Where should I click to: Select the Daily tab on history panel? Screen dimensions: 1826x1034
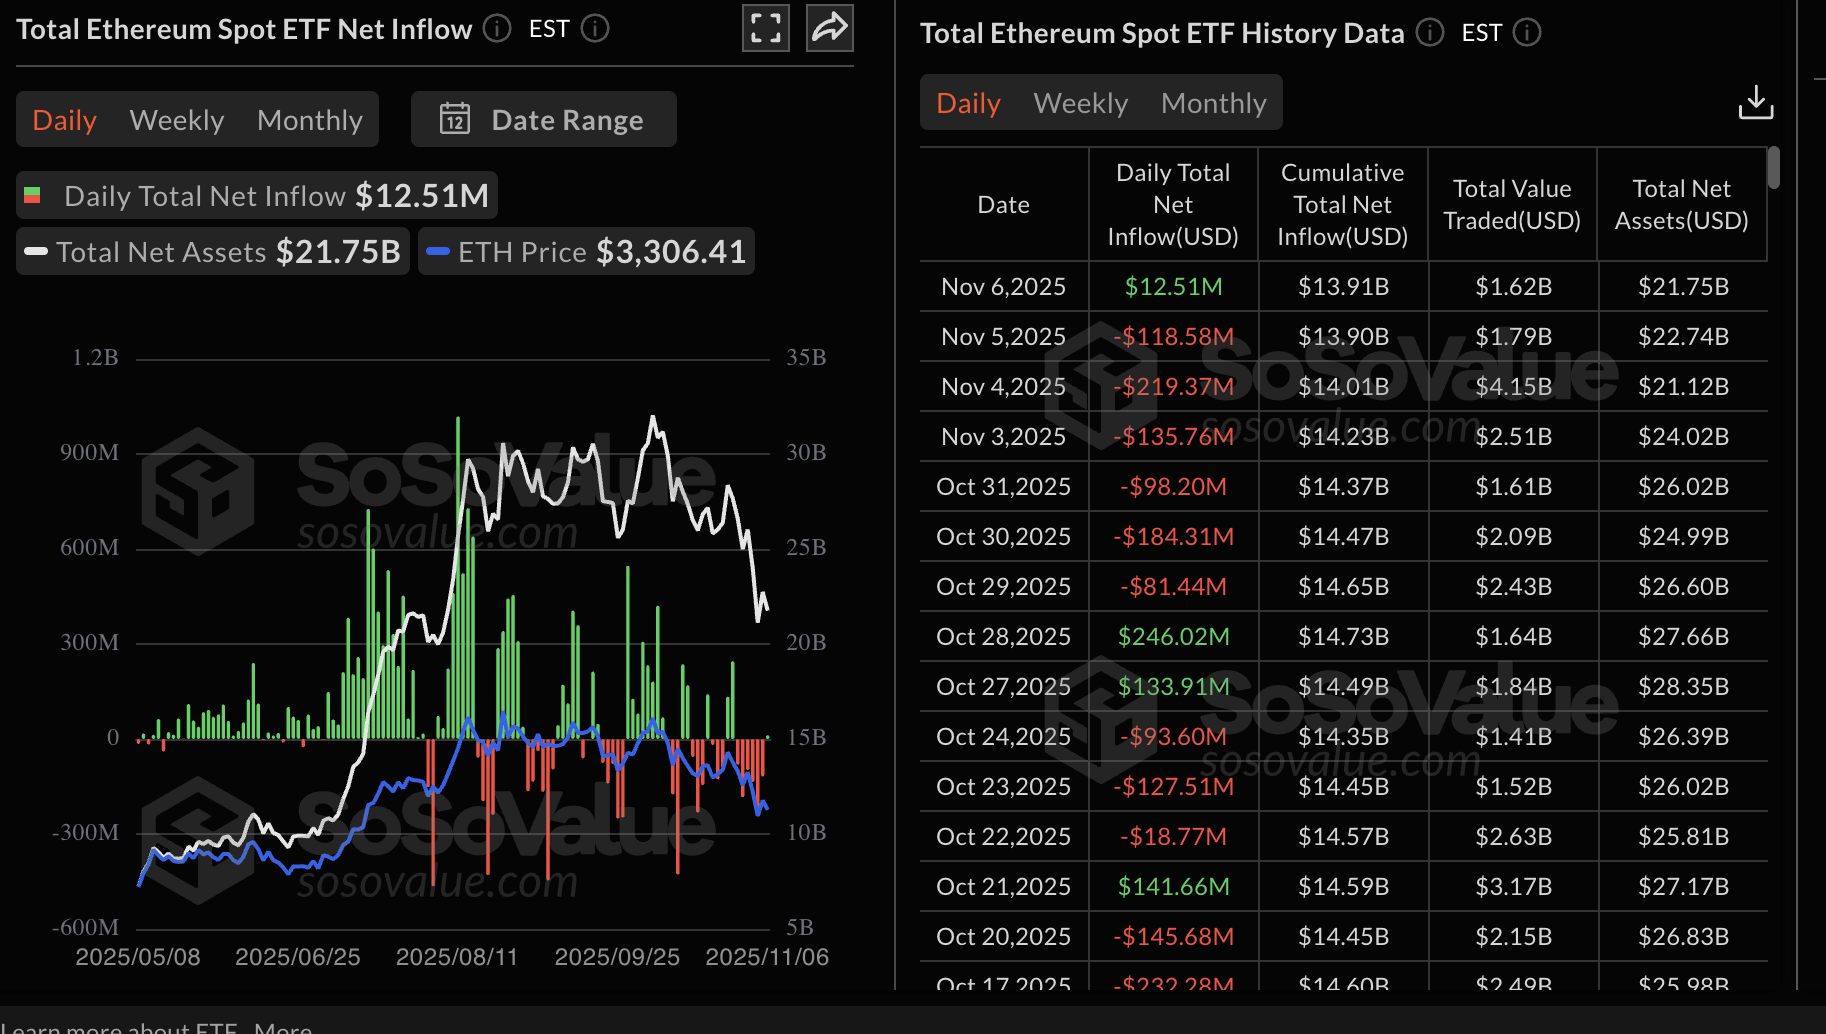[x=966, y=102]
